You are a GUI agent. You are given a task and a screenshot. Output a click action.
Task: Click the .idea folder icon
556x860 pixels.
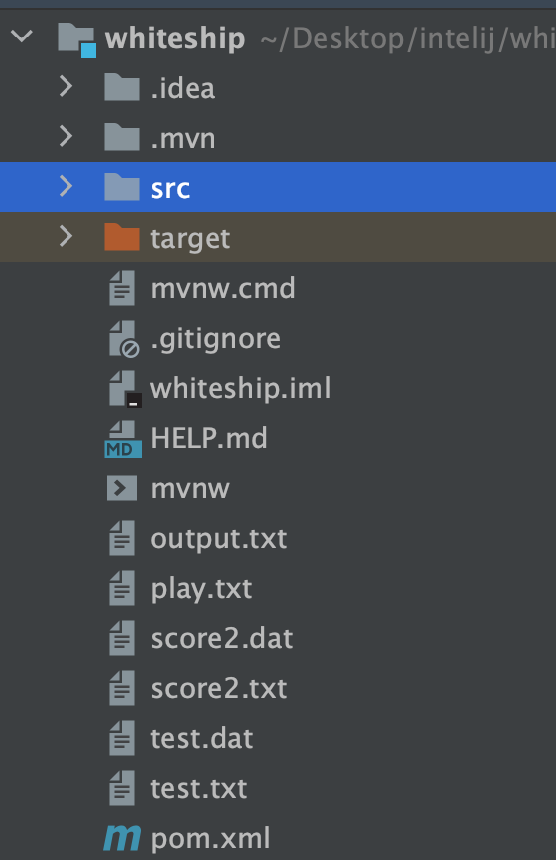click(x=122, y=87)
